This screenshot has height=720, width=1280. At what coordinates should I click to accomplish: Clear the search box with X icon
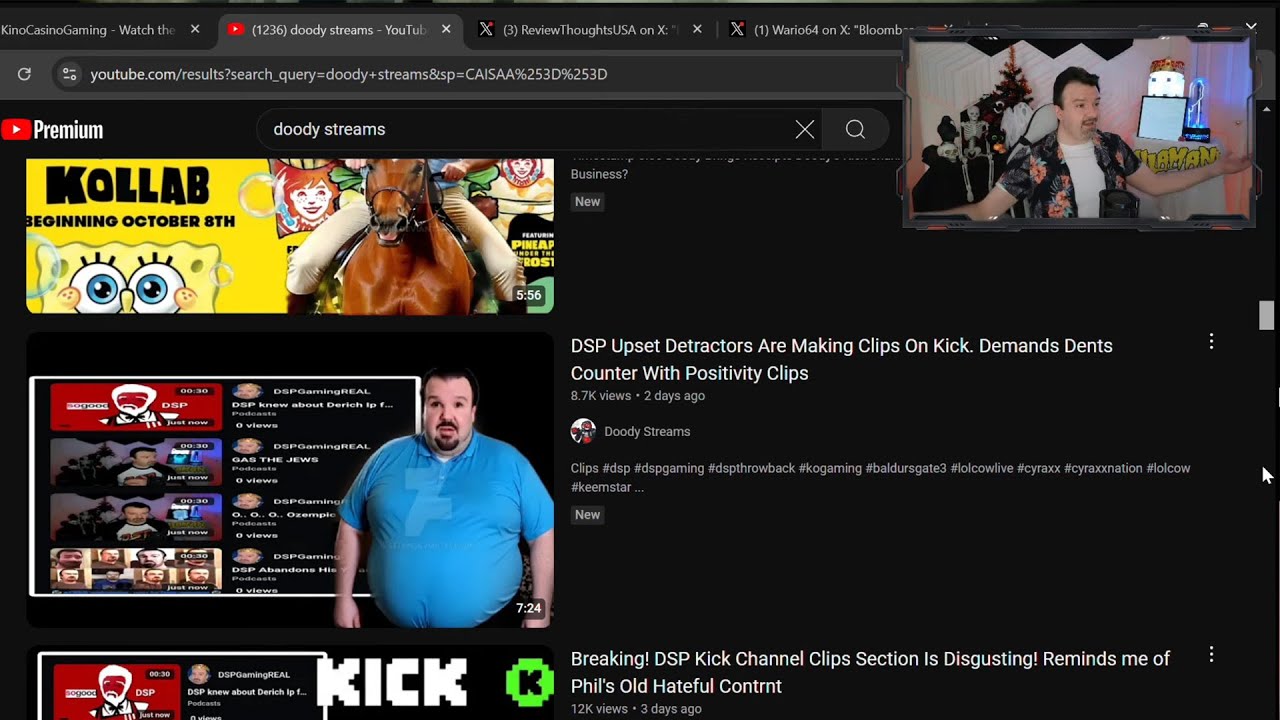click(x=805, y=129)
